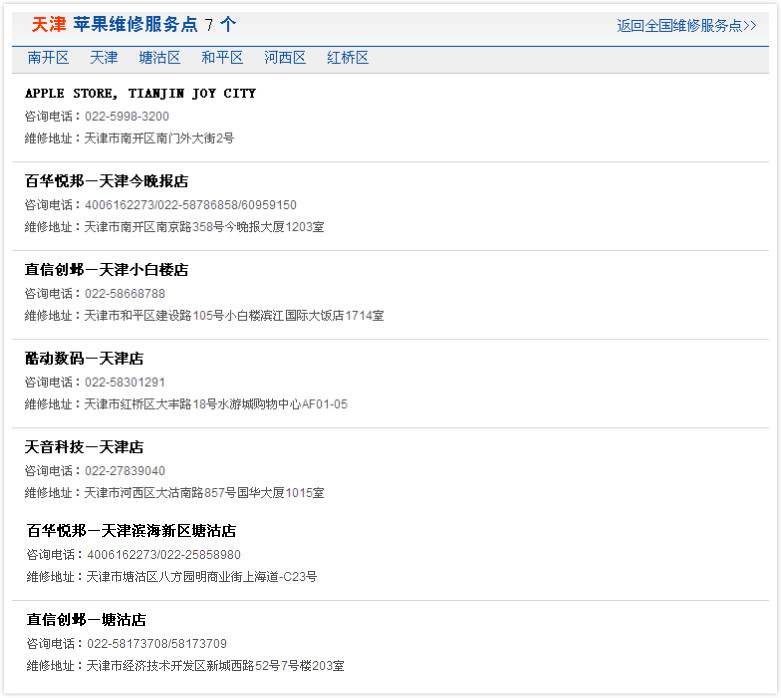Click the 酷动数码—天津店 store title
The image size is (781, 698).
pyautogui.click(x=84, y=358)
